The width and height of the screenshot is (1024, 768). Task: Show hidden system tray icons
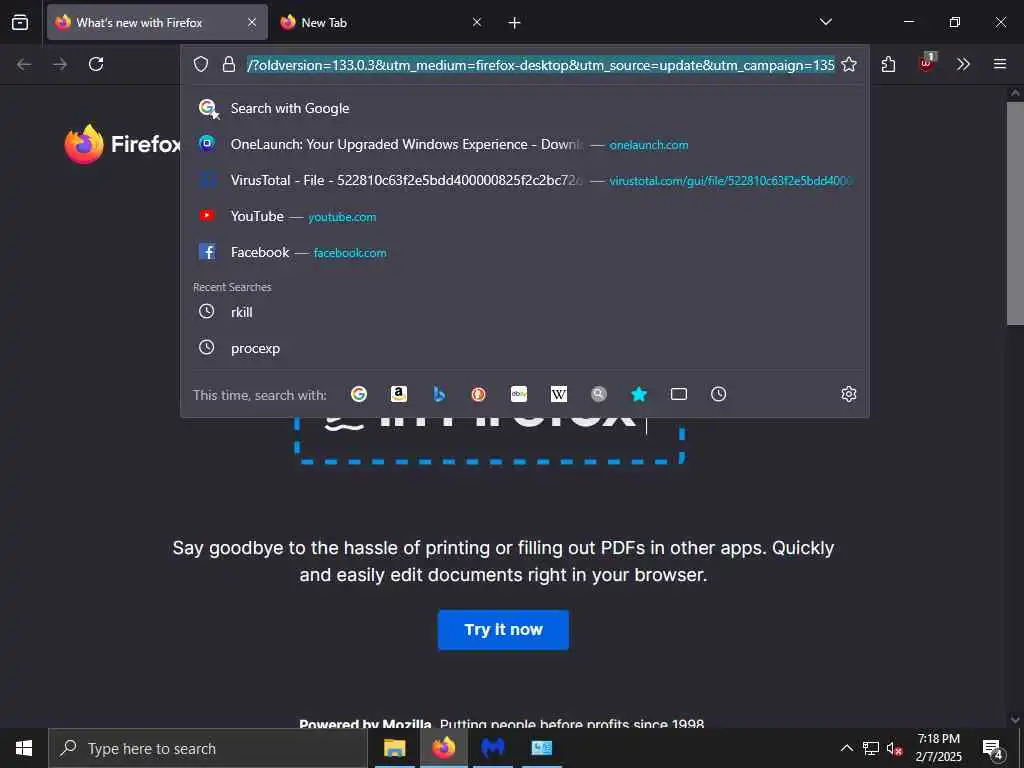(846, 748)
